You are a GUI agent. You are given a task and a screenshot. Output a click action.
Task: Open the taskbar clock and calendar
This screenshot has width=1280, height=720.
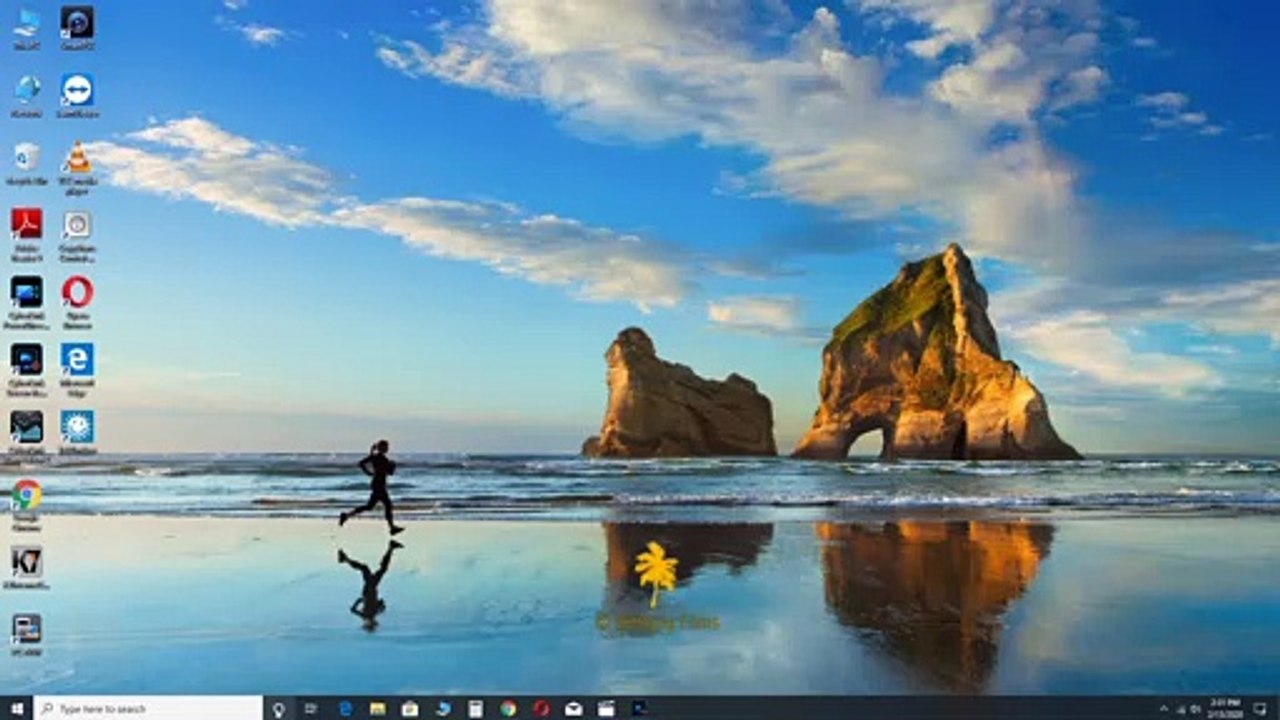(1226, 708)
